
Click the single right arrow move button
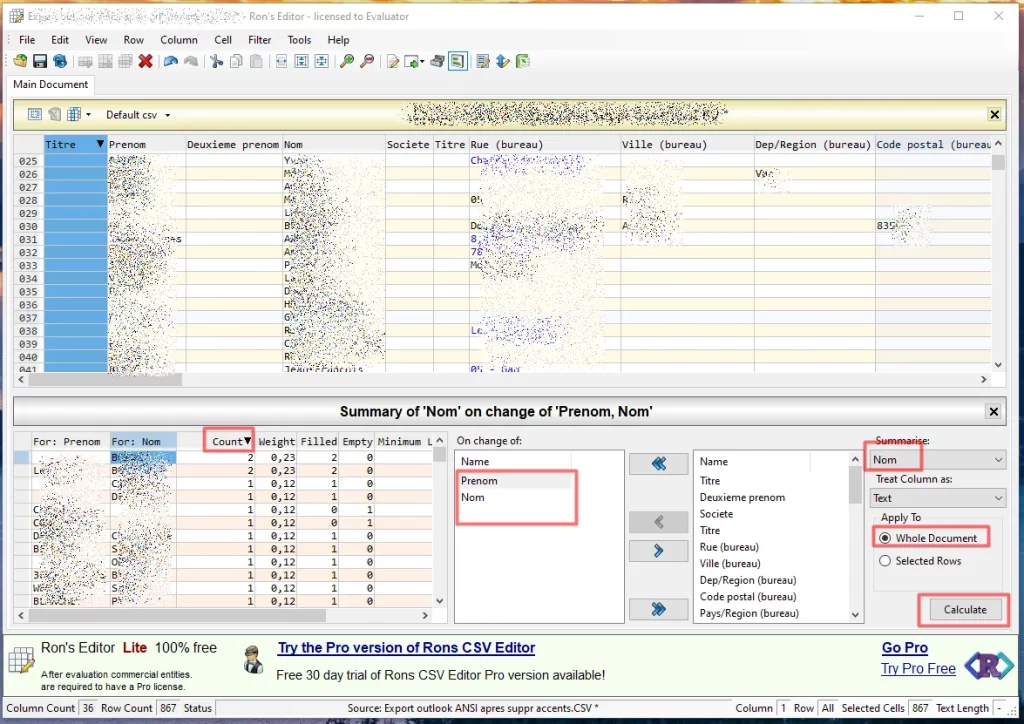(x=658, y=551)
